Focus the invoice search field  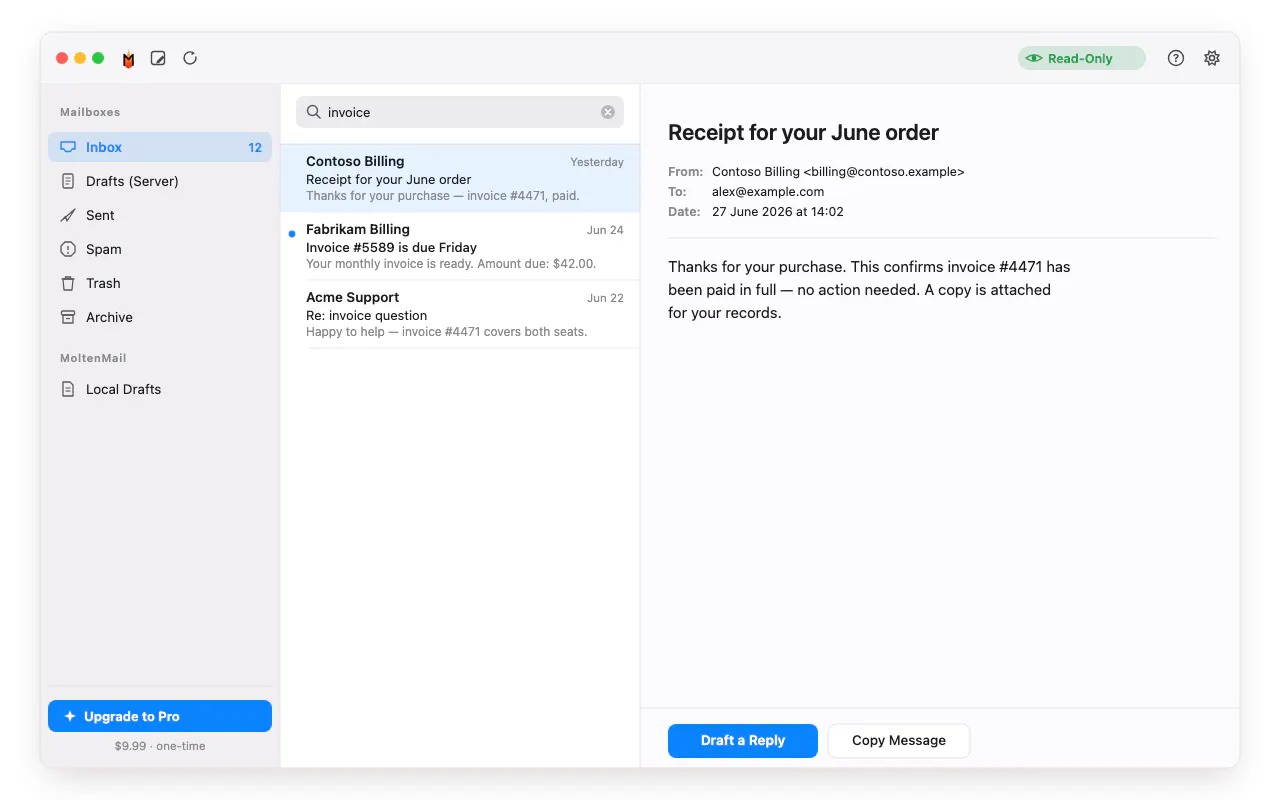pyautogui.click(x=460, y=112)
